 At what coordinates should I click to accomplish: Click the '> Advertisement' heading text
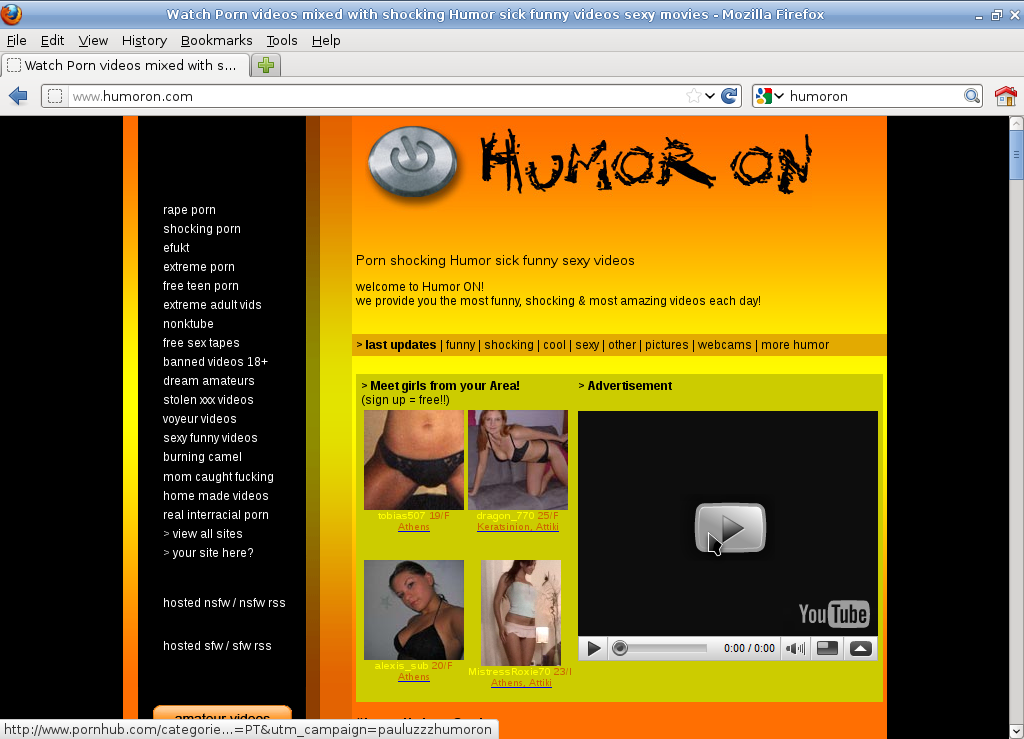pyautogui.click(x=625, y=386)
